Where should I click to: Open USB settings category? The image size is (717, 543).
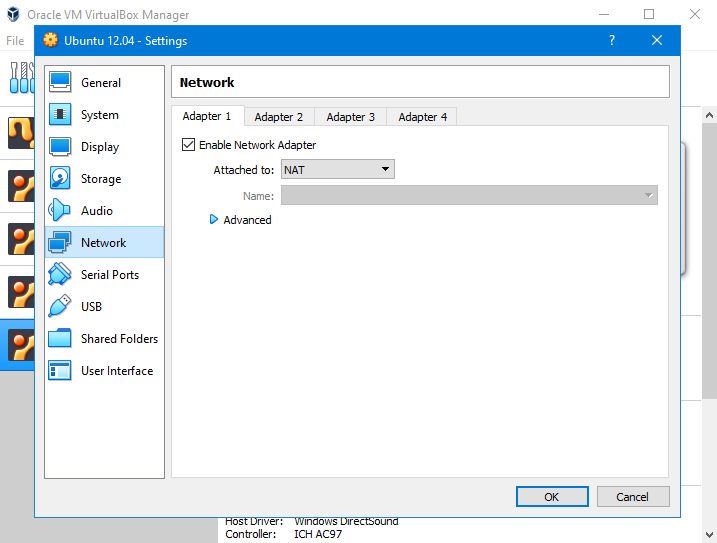[105, 306]
